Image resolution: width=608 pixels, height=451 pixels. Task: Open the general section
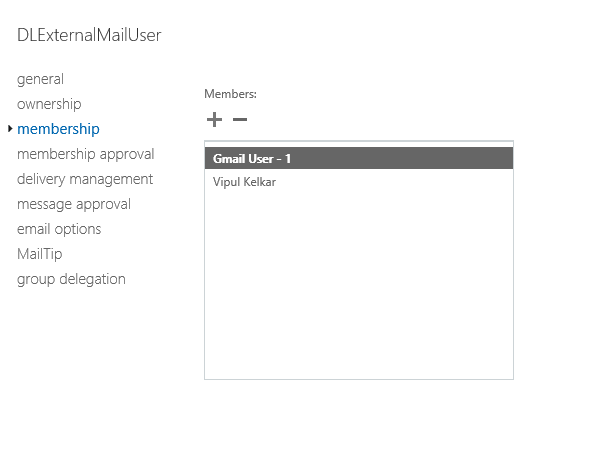[40, 79]
